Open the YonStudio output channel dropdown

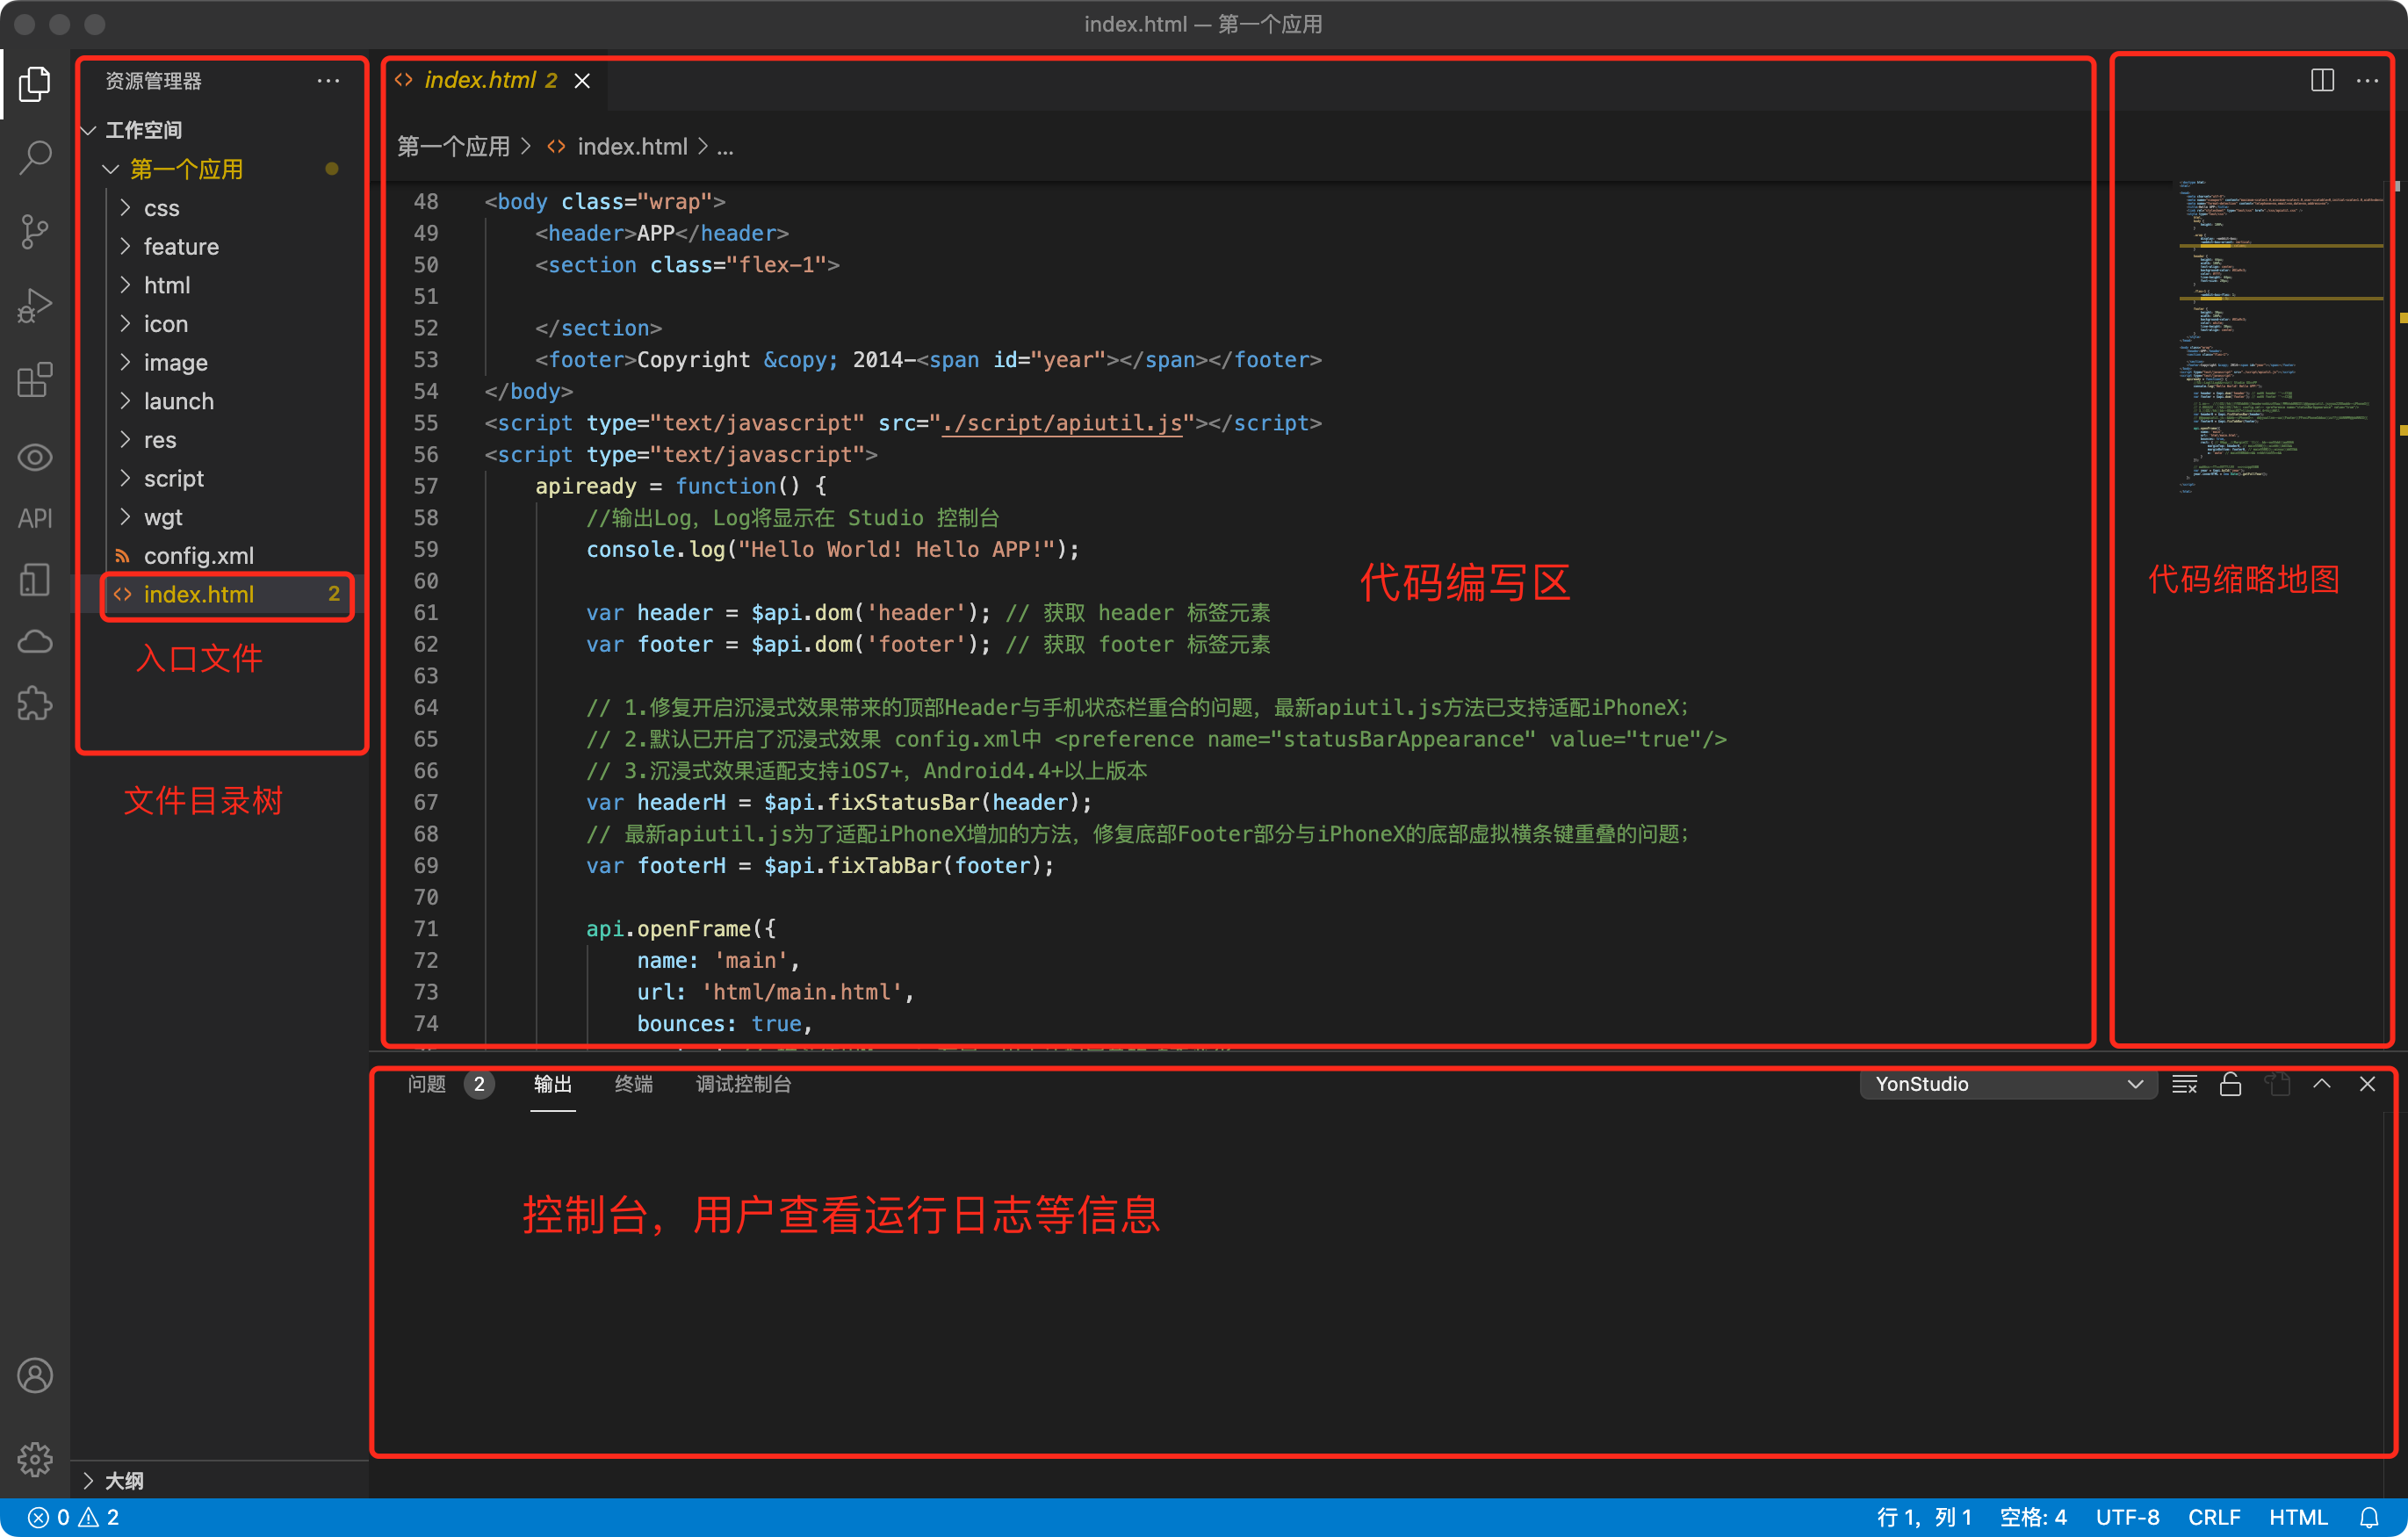click(2008, 1084)
